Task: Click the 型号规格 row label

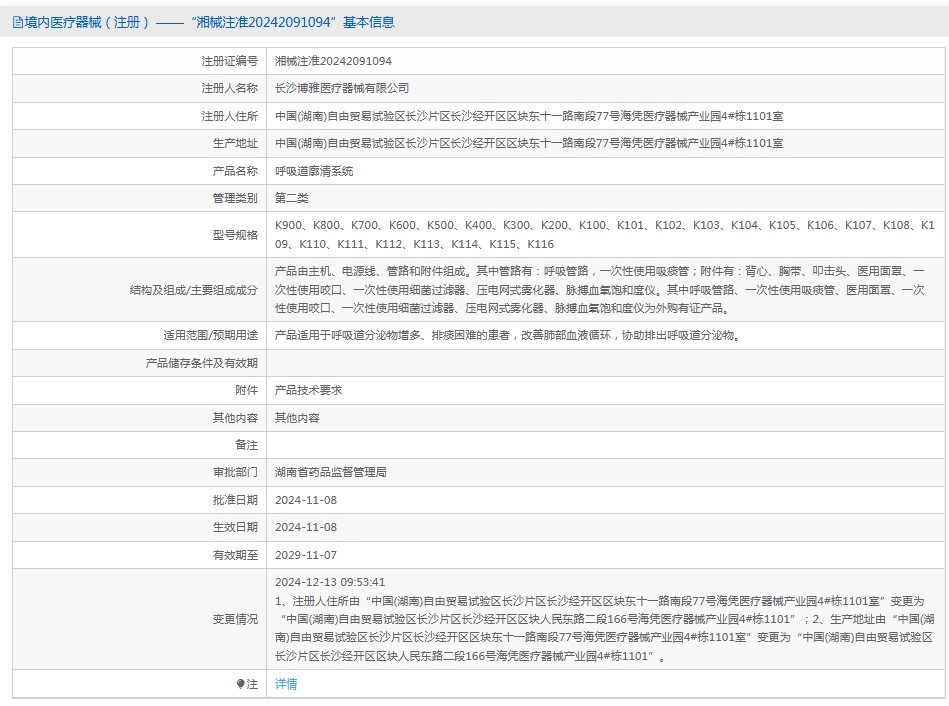Action: pos(235,235)
